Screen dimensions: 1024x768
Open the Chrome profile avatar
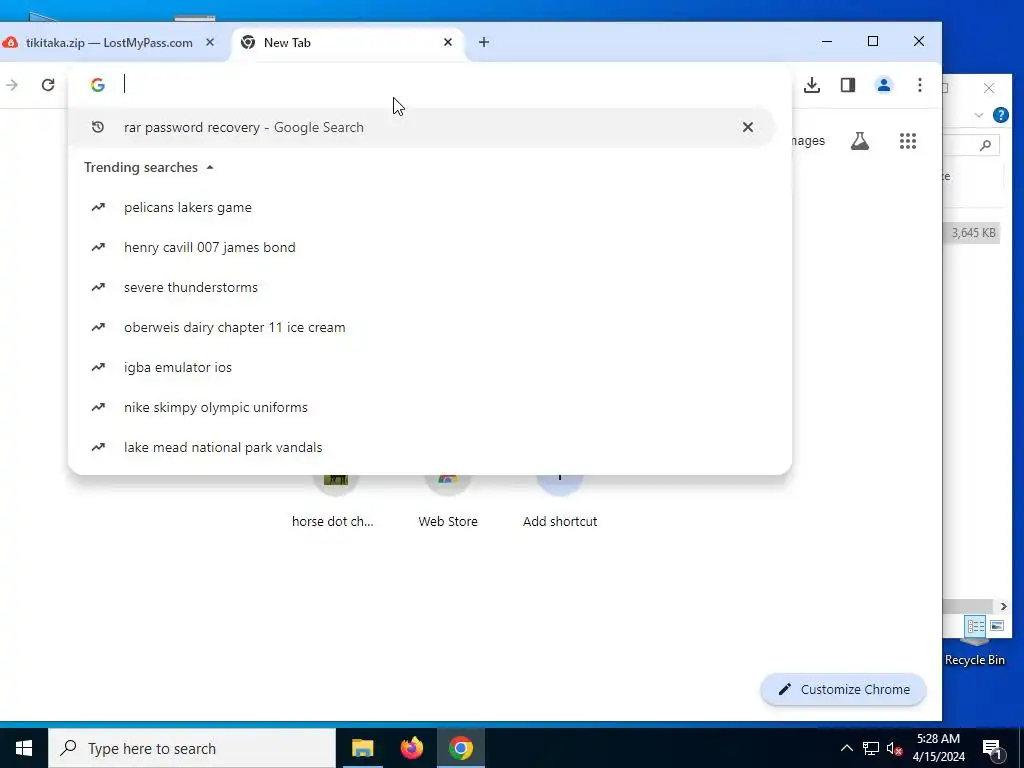[x=884, y=85]
